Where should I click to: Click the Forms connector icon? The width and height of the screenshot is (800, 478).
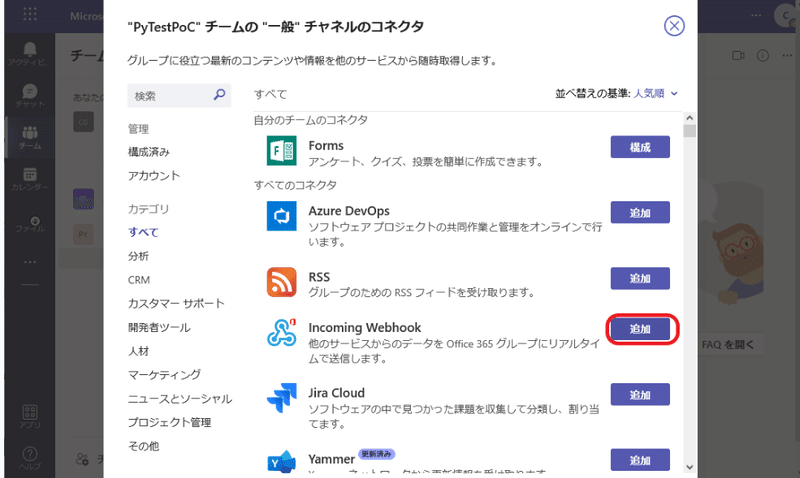(x=282, y=150)
